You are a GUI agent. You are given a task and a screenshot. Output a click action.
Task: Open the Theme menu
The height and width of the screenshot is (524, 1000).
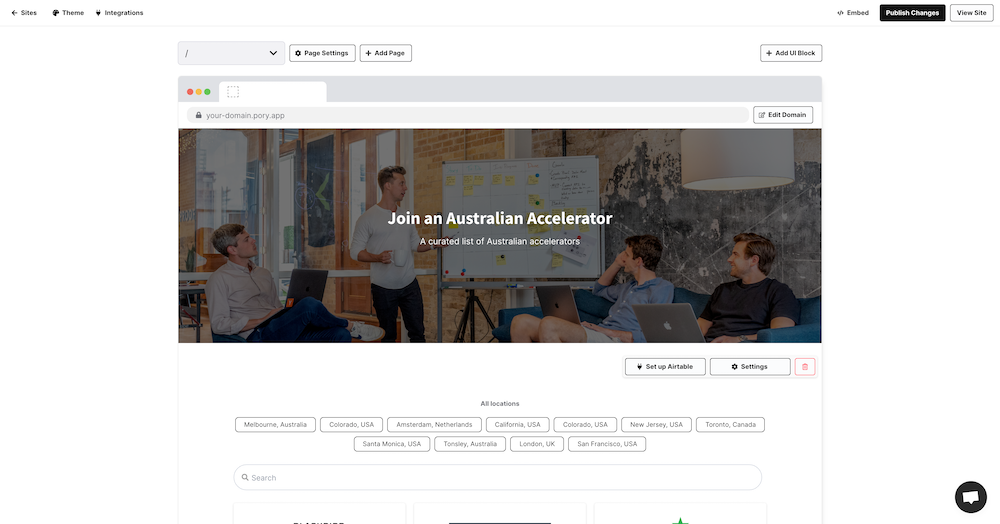click(68, 13)
